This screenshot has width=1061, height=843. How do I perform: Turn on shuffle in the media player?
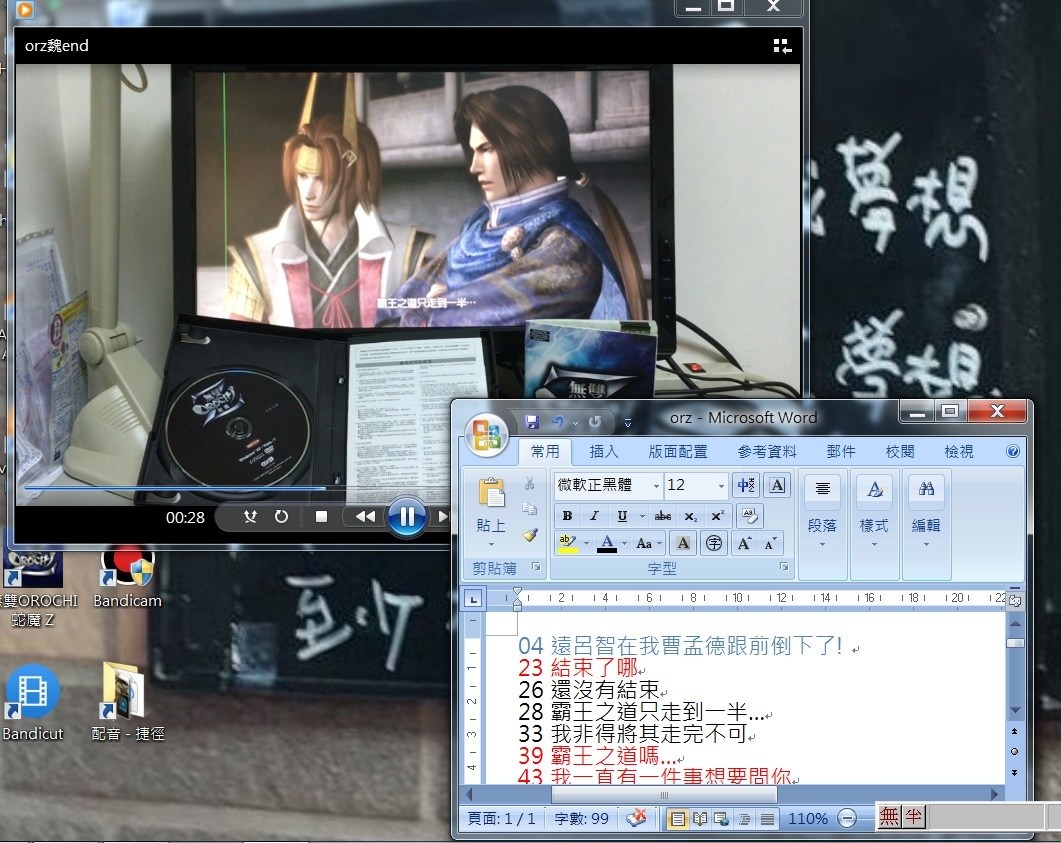click(251, 517)
